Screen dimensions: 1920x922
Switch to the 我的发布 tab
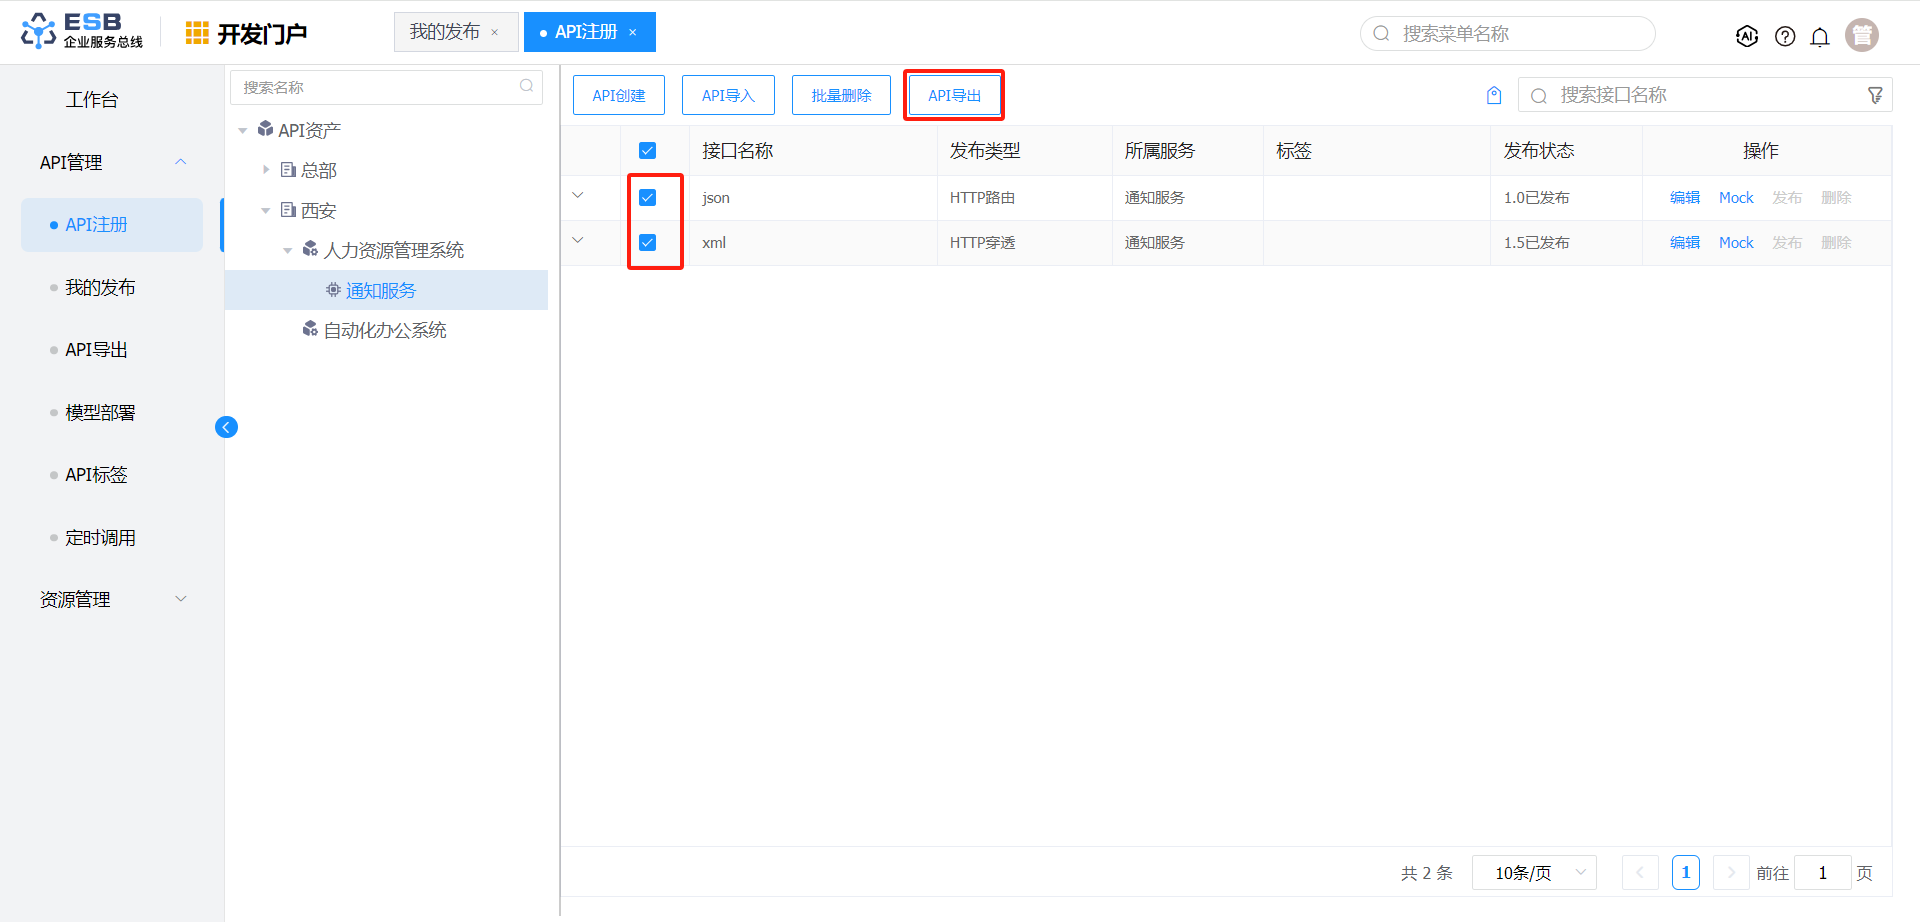(445, 32)
